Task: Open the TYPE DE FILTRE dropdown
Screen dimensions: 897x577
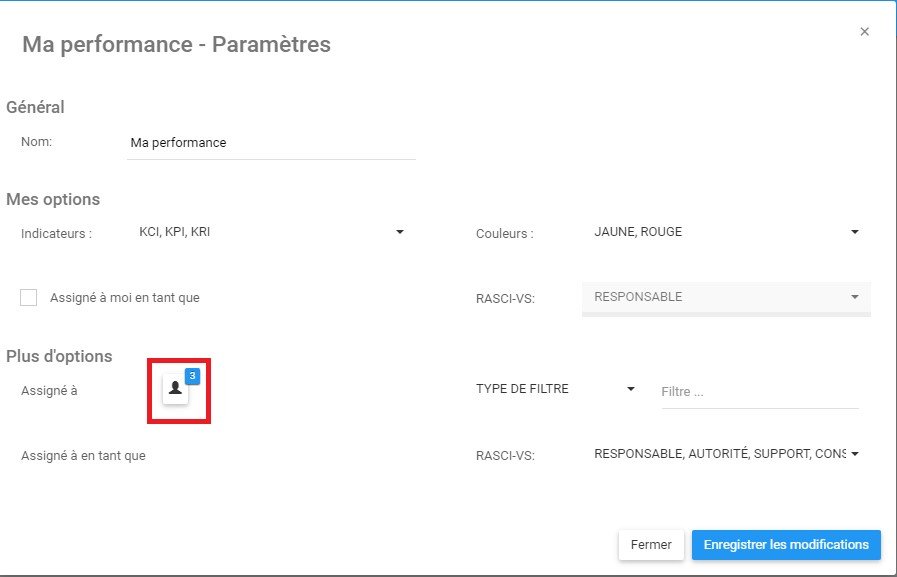Action: click(555, 389)
